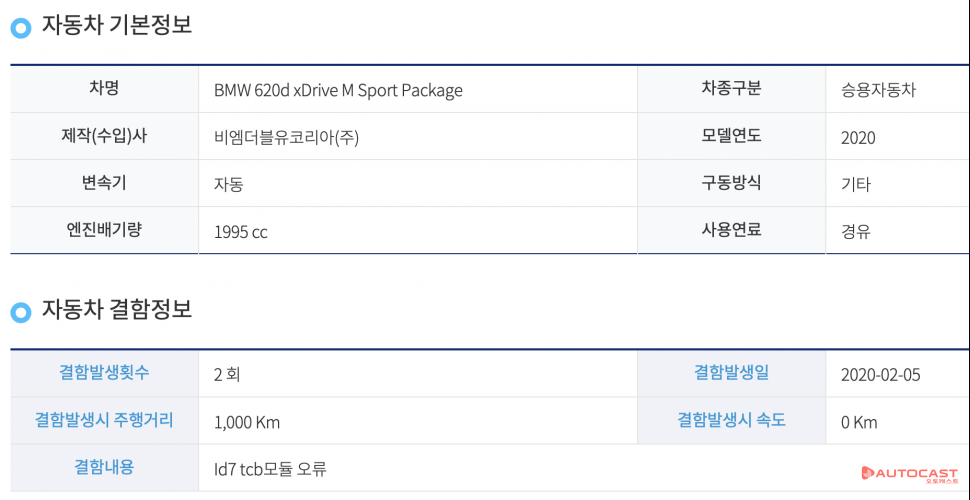
Task: Select the defect date 2020-02-05
Action: 881,375
